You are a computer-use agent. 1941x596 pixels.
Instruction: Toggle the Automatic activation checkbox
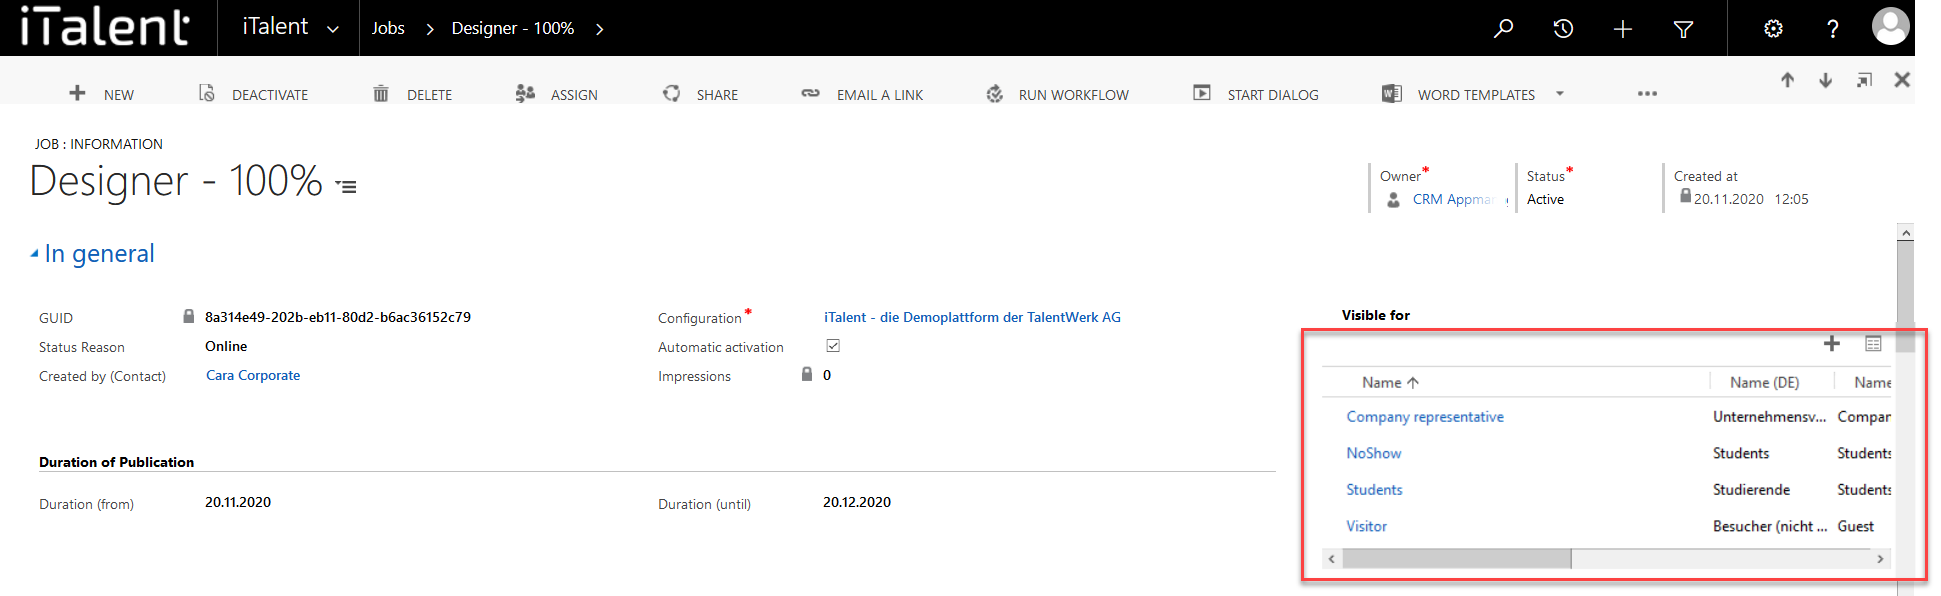pyautogui.click(x=833, y=346)
